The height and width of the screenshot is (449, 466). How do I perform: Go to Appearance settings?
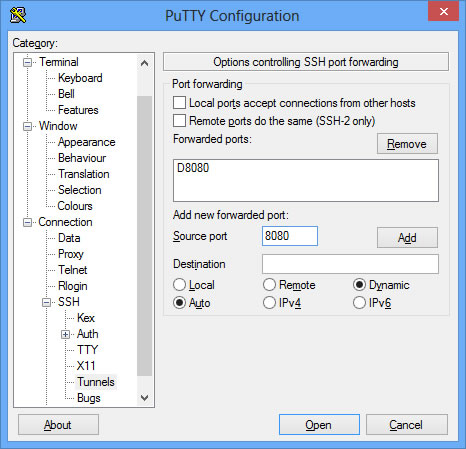[x=86, y=142]
